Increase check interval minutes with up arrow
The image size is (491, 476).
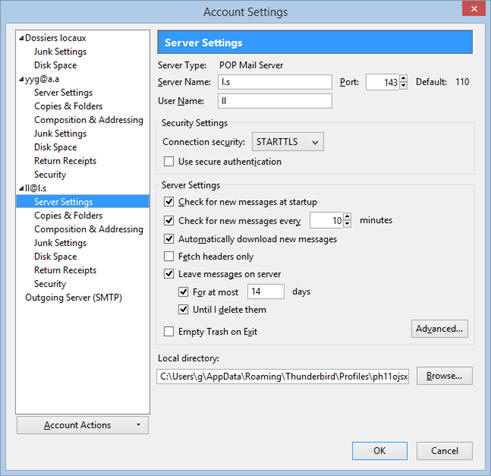coord(347,217)
